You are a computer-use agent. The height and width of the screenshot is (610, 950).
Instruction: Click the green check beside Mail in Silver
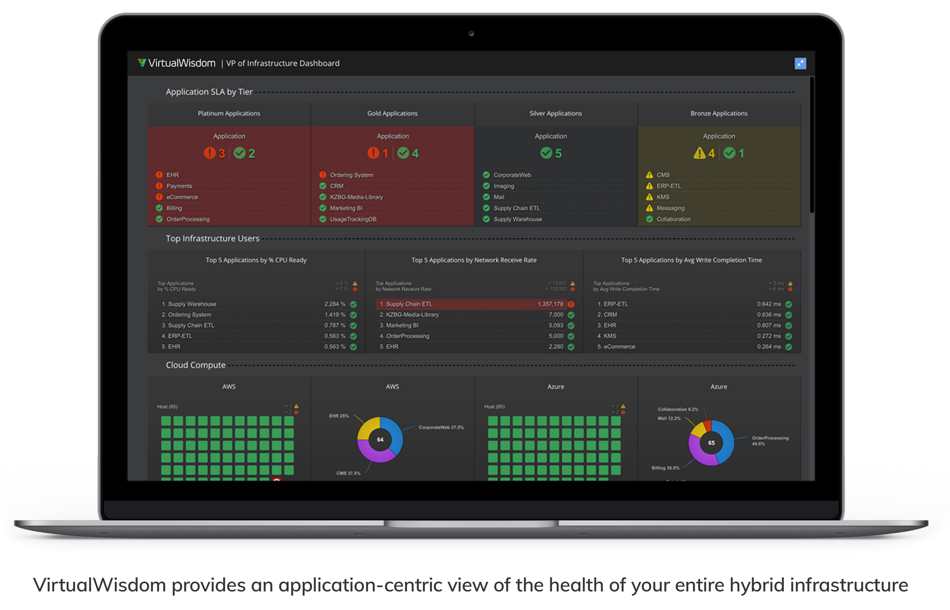tap(487, 197)
